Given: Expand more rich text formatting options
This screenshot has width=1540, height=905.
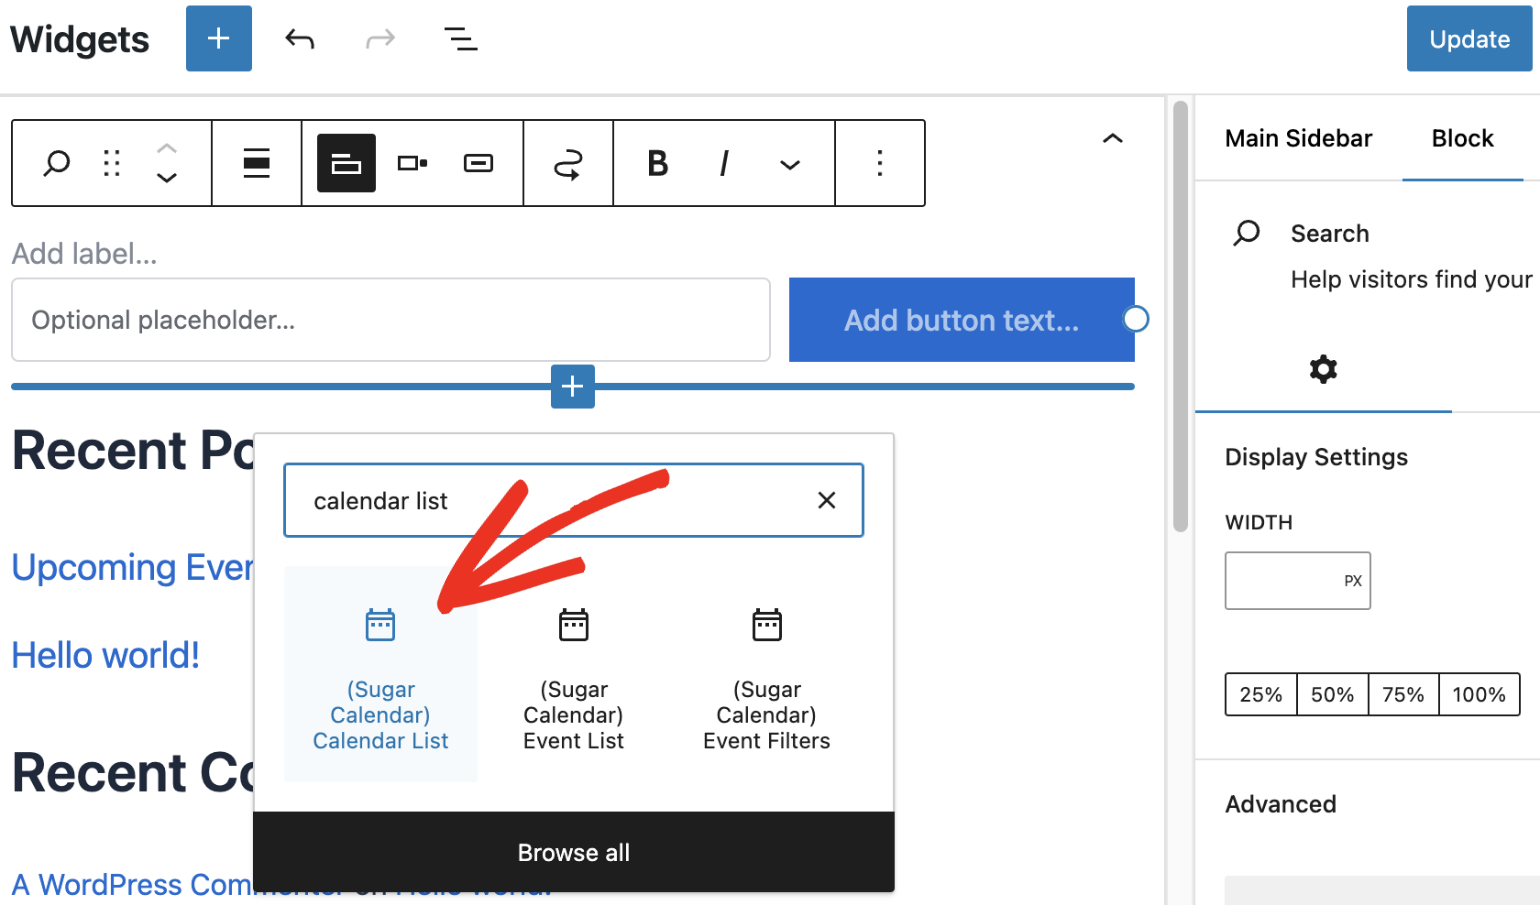Looking at the screenshot, I should point(790,164).
